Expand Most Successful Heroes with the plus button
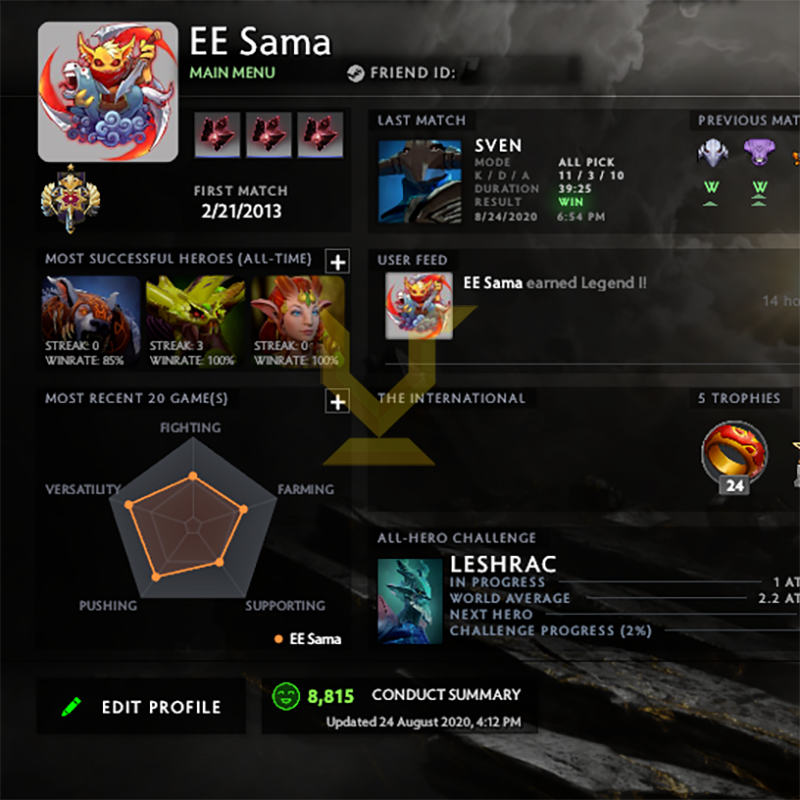The height and width of the screenshot is (800, 800). [x=337, y=262]
